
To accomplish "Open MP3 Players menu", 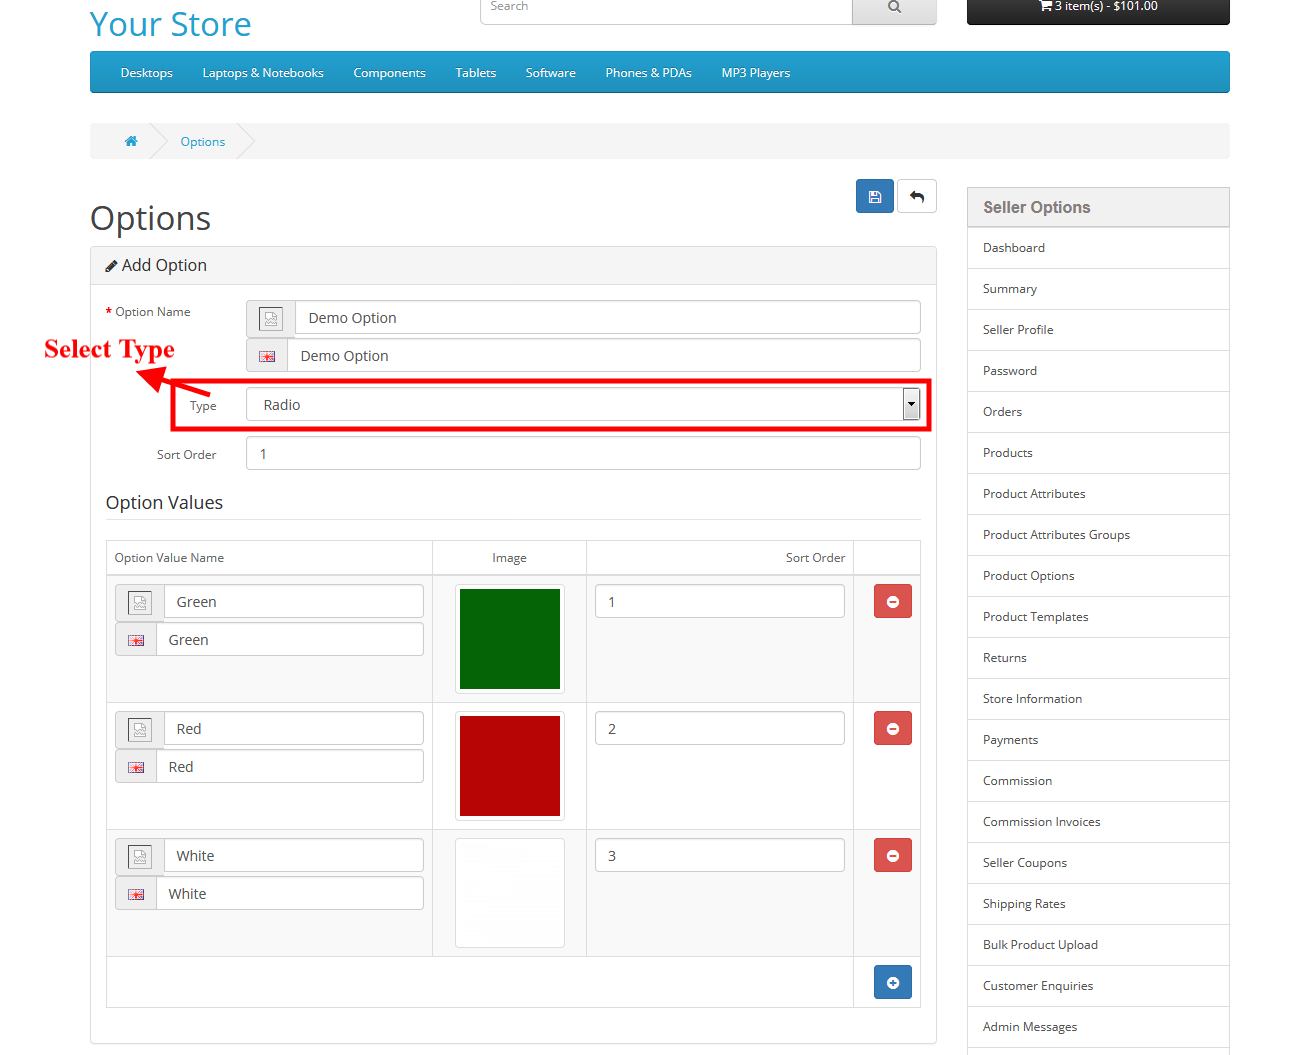I will [x=756, y=73].
